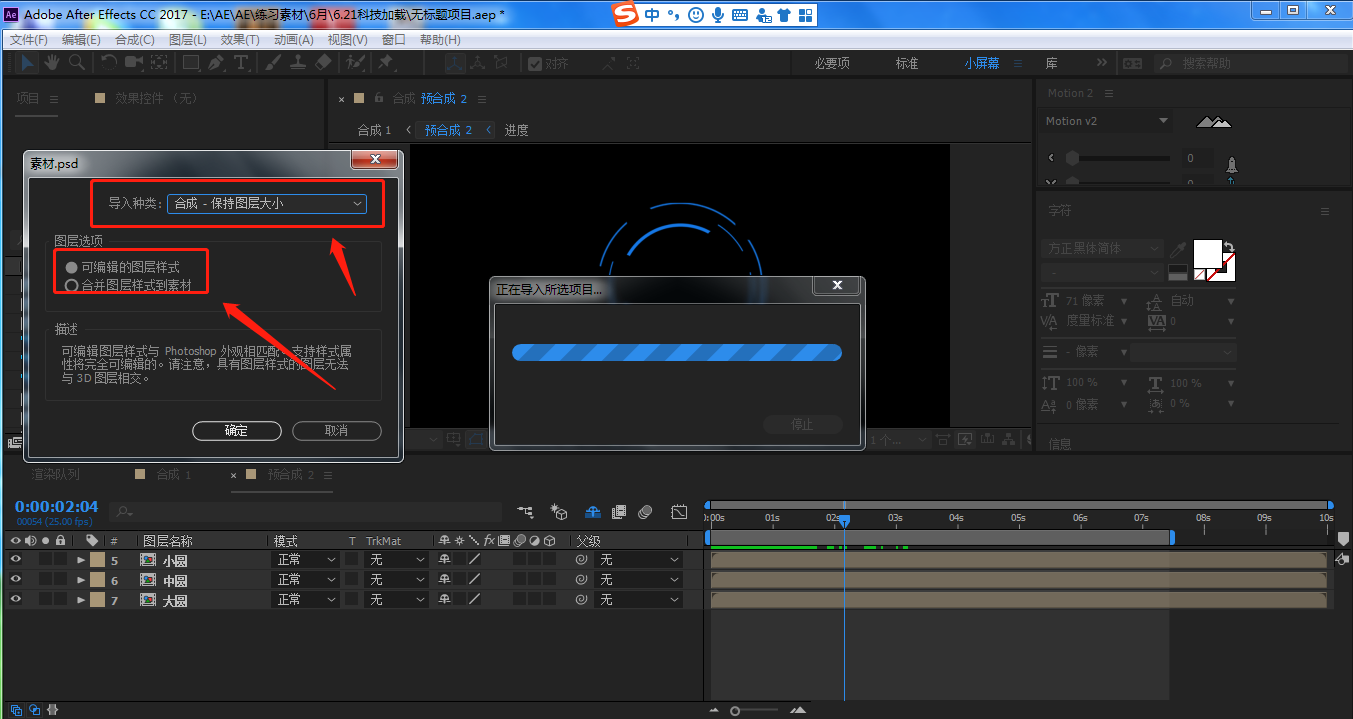
Task: Select the Rectangle shape tool
Action: click(x=190, y=63)
